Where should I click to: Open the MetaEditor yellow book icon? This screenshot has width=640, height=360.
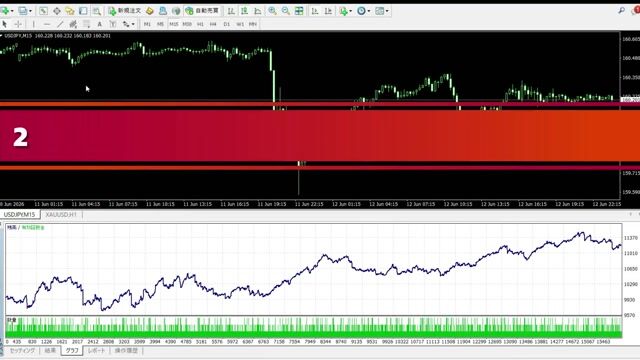[150, 11]
